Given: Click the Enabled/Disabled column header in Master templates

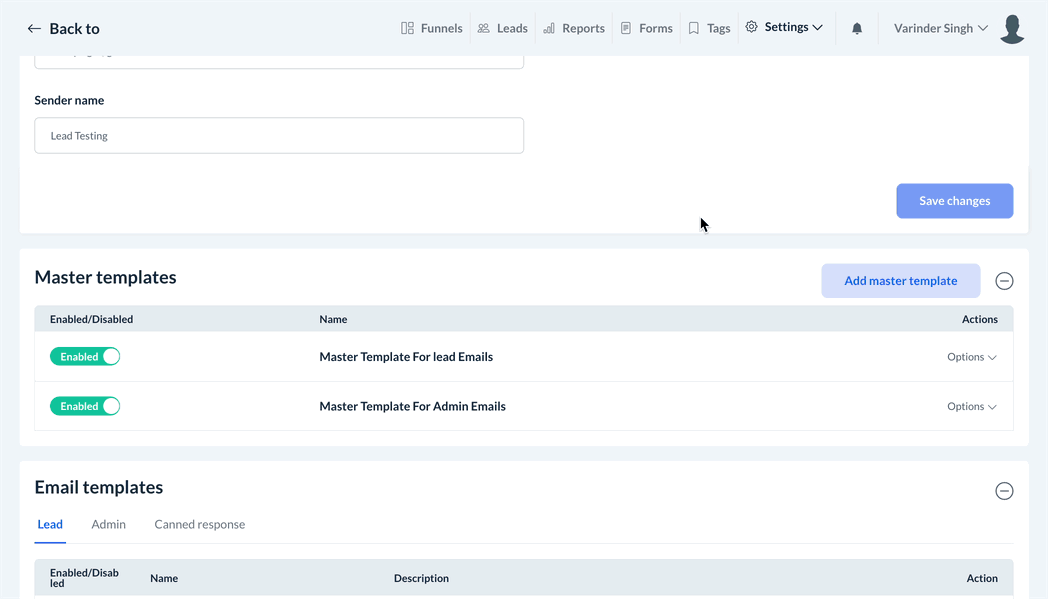Looking at the screenshot, I should point(92,320).
